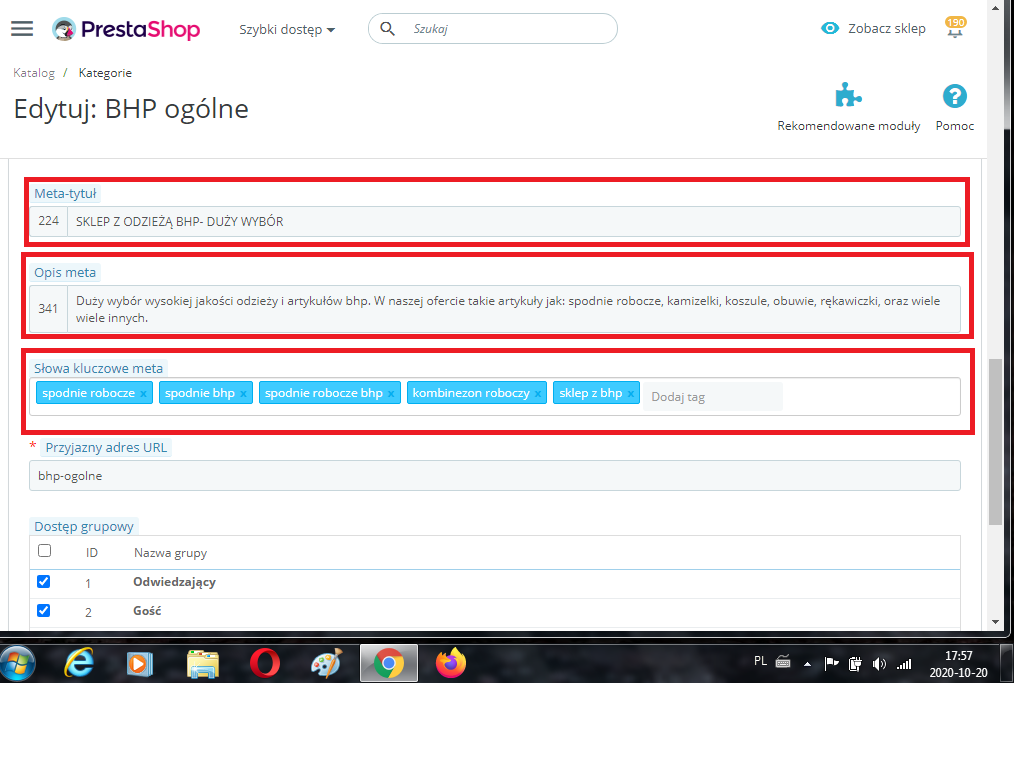This screenshot has height=768, width=1024.
Task: Remove the 'spodnie bhp' tag
Action: [243, 394]
